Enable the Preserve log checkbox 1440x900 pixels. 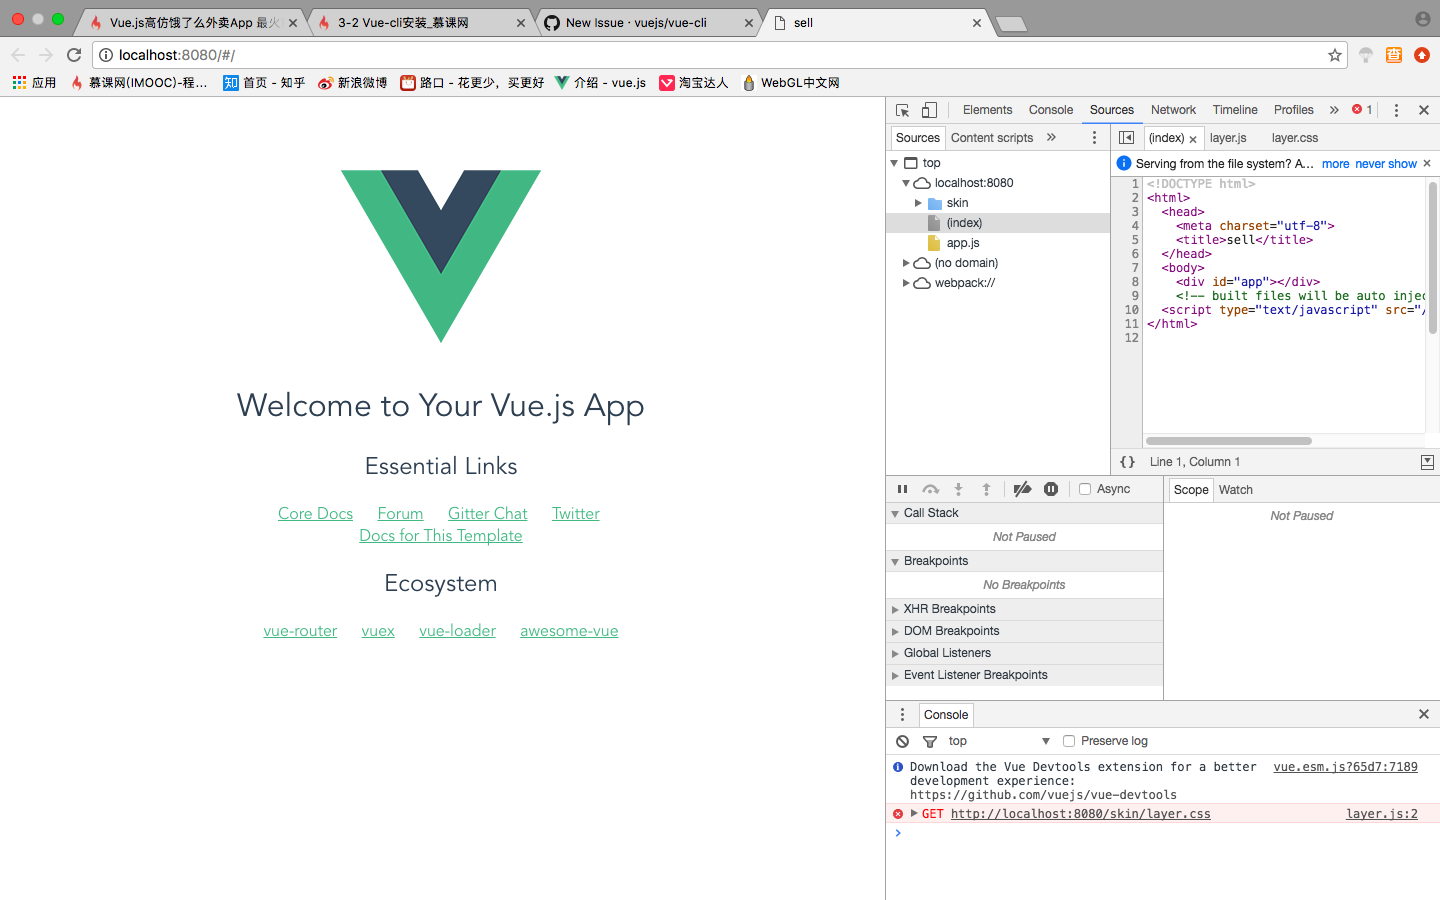pos(1069,741)
